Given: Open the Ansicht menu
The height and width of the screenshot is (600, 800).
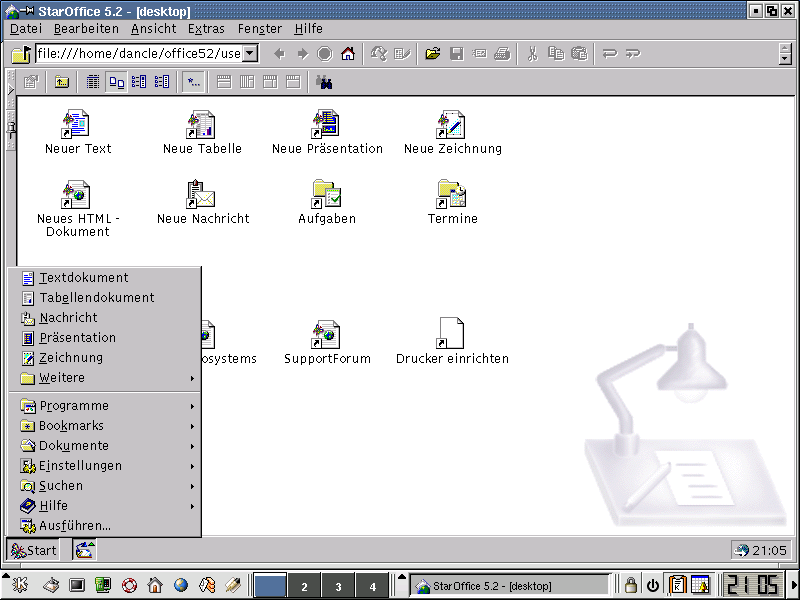Looking at the screenshot, I should (154, 29).
